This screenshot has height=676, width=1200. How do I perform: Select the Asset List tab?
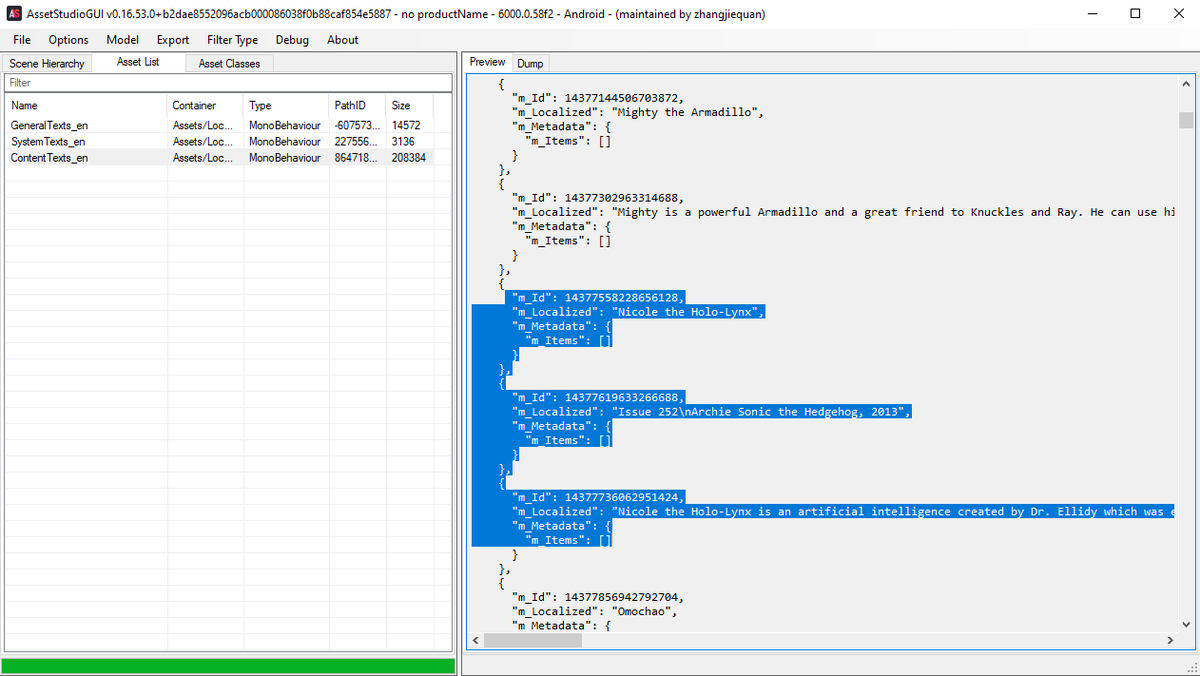coord(137,62)
